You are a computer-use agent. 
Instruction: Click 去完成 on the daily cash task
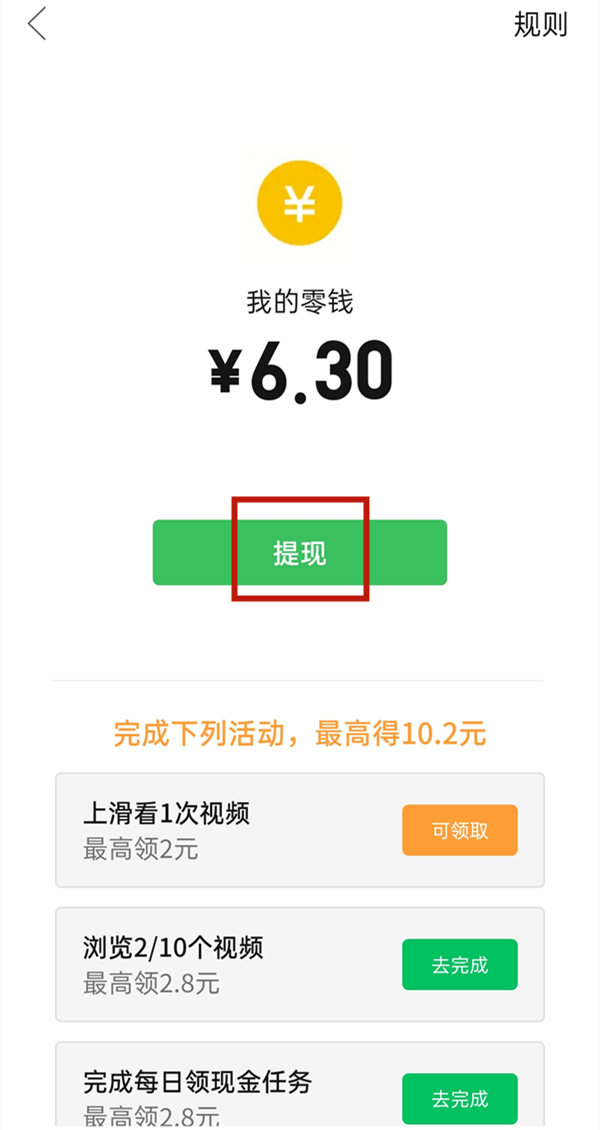point(459,1098)
